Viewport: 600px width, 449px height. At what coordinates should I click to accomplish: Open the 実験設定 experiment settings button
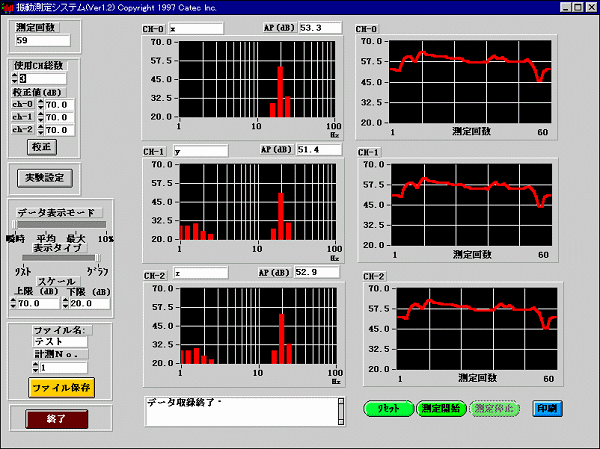coord(45,178)
